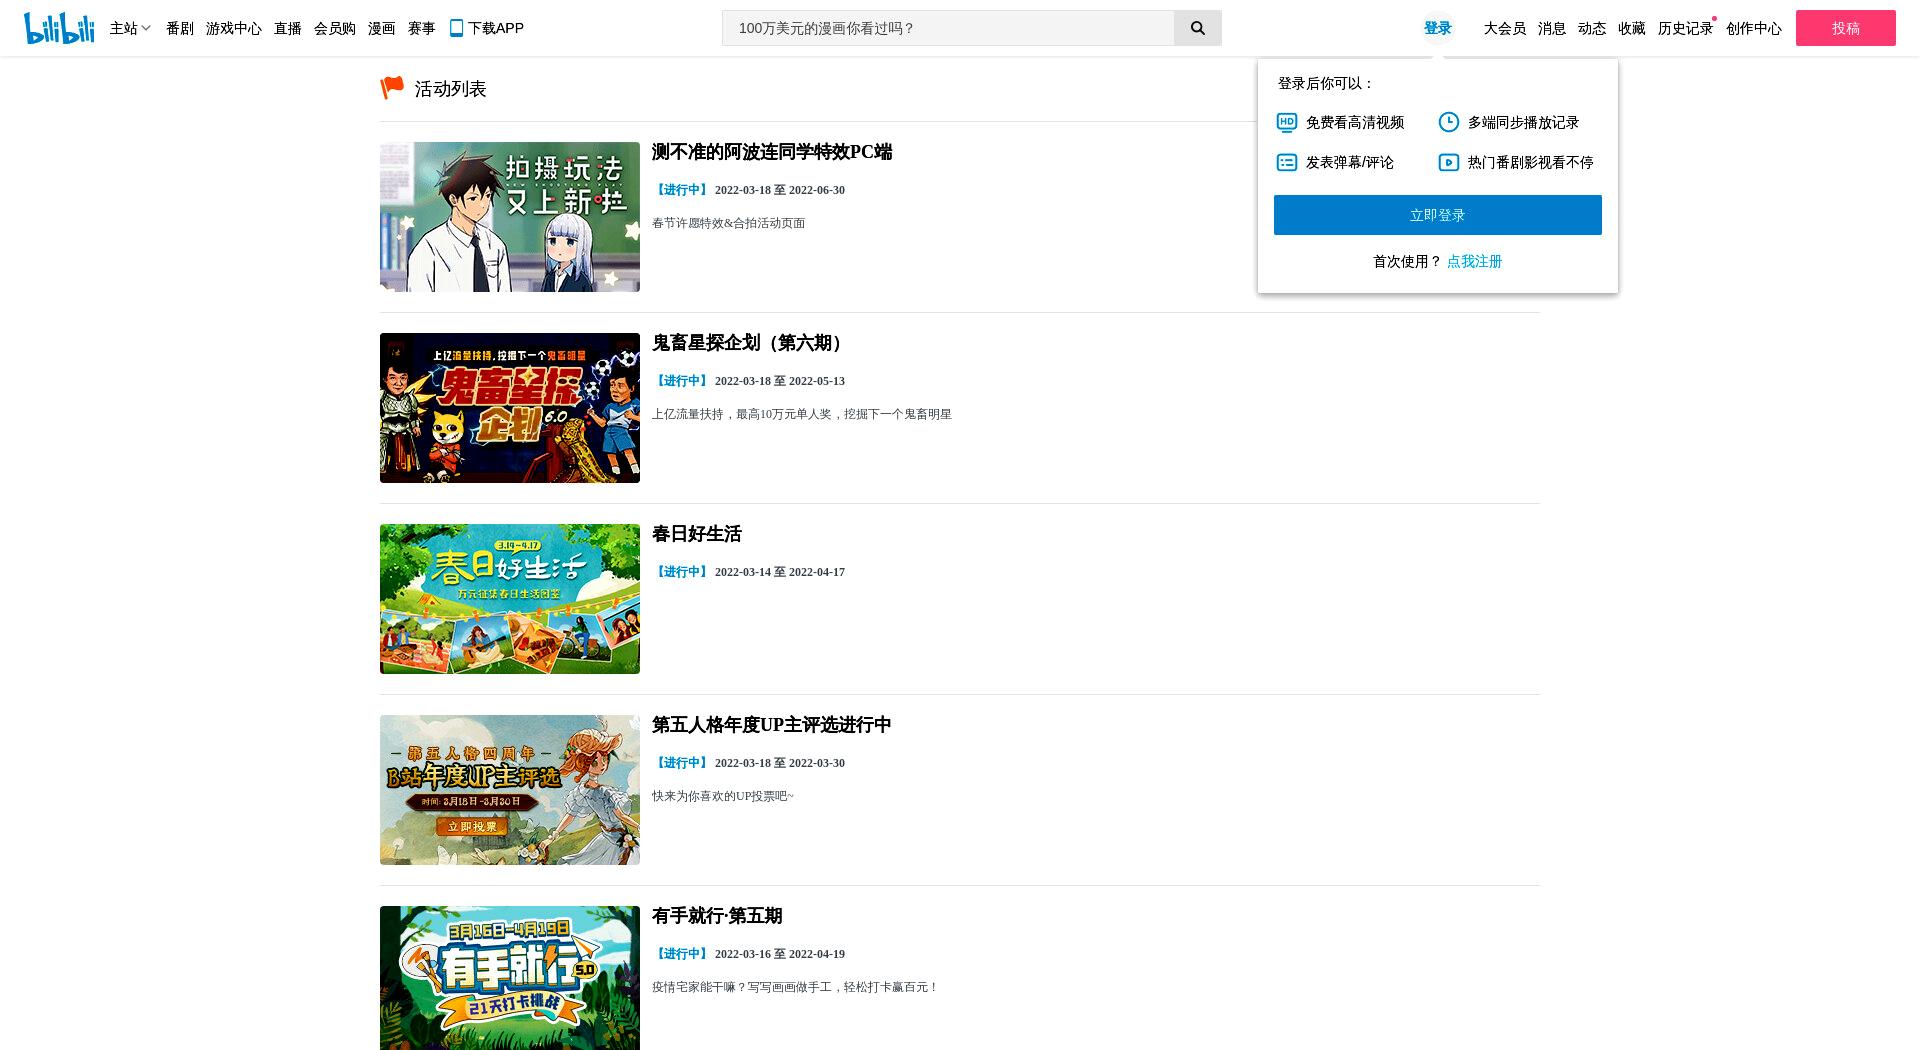1920x1050 pixels.
Task: Open 消息 in the top bar
Action: click(1552, 28)
